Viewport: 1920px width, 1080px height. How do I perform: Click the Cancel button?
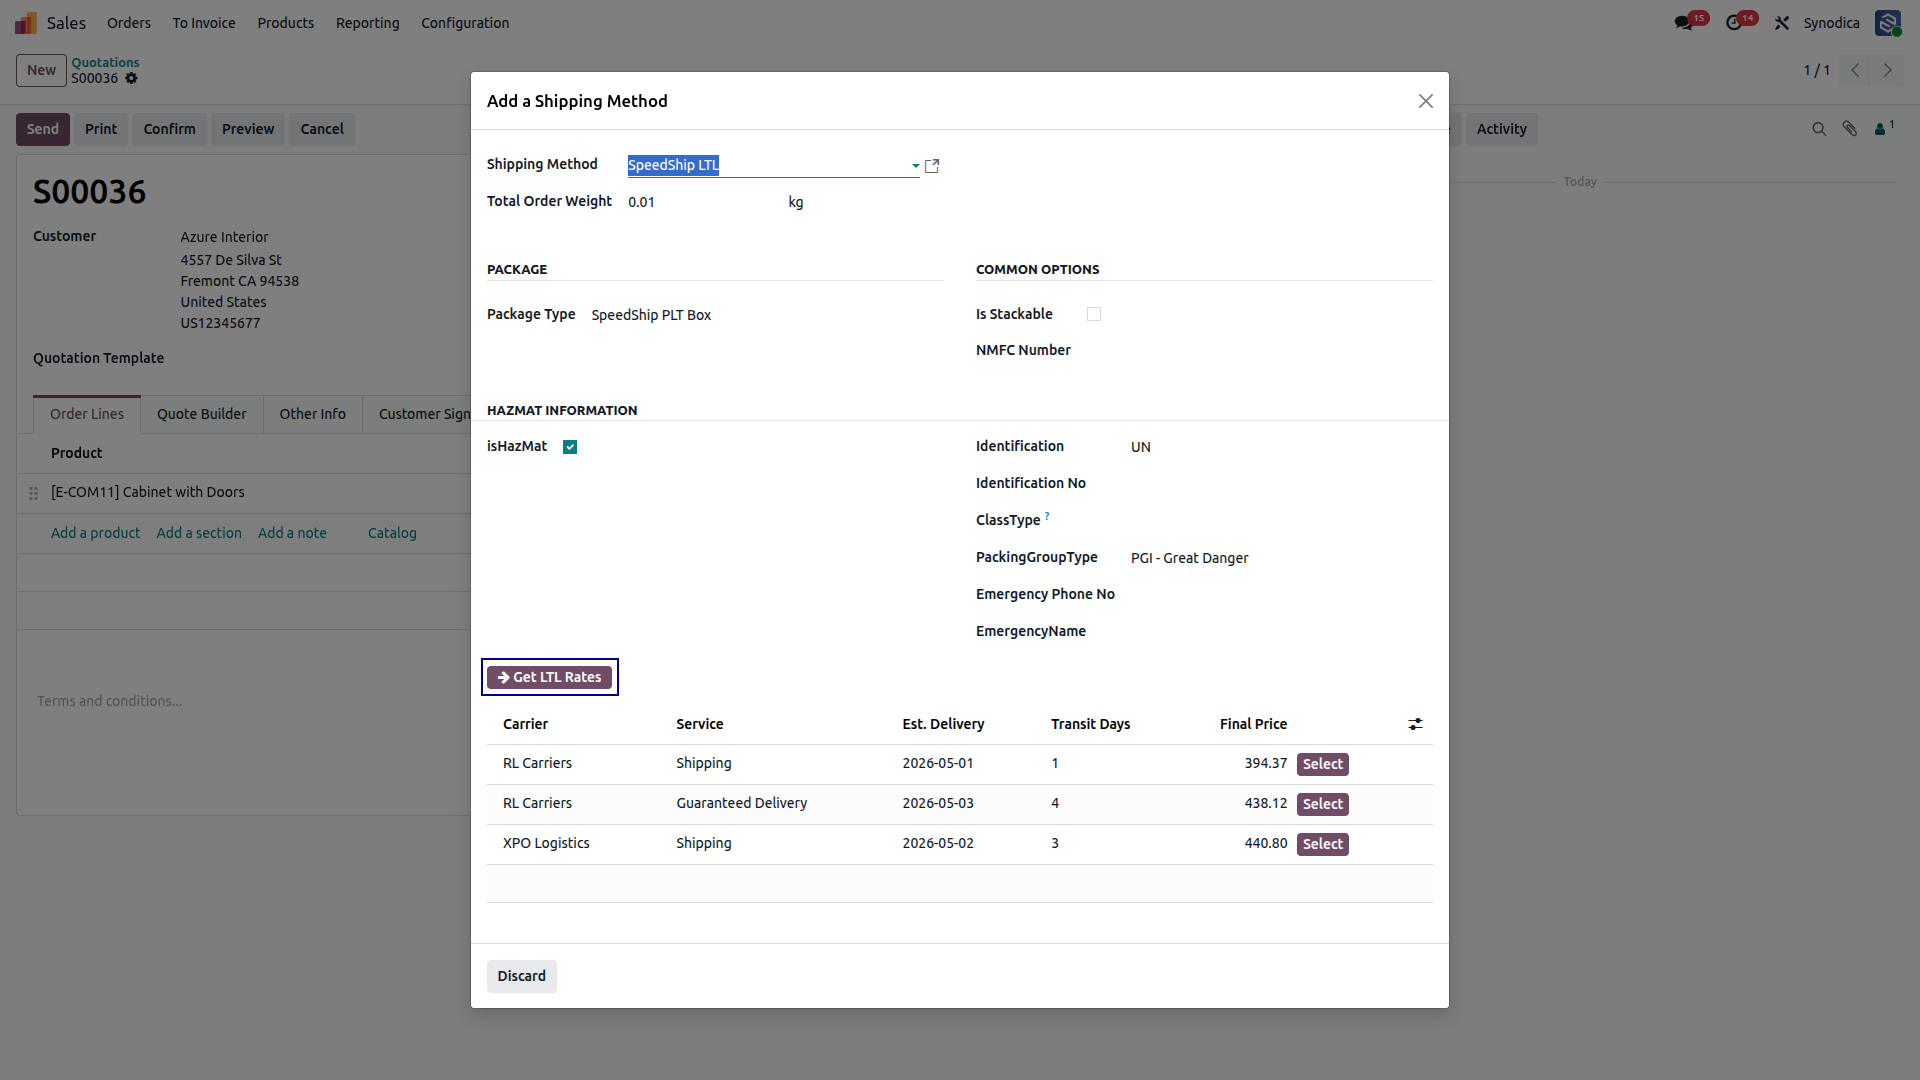pyautogui.click(x=322, y=129)
